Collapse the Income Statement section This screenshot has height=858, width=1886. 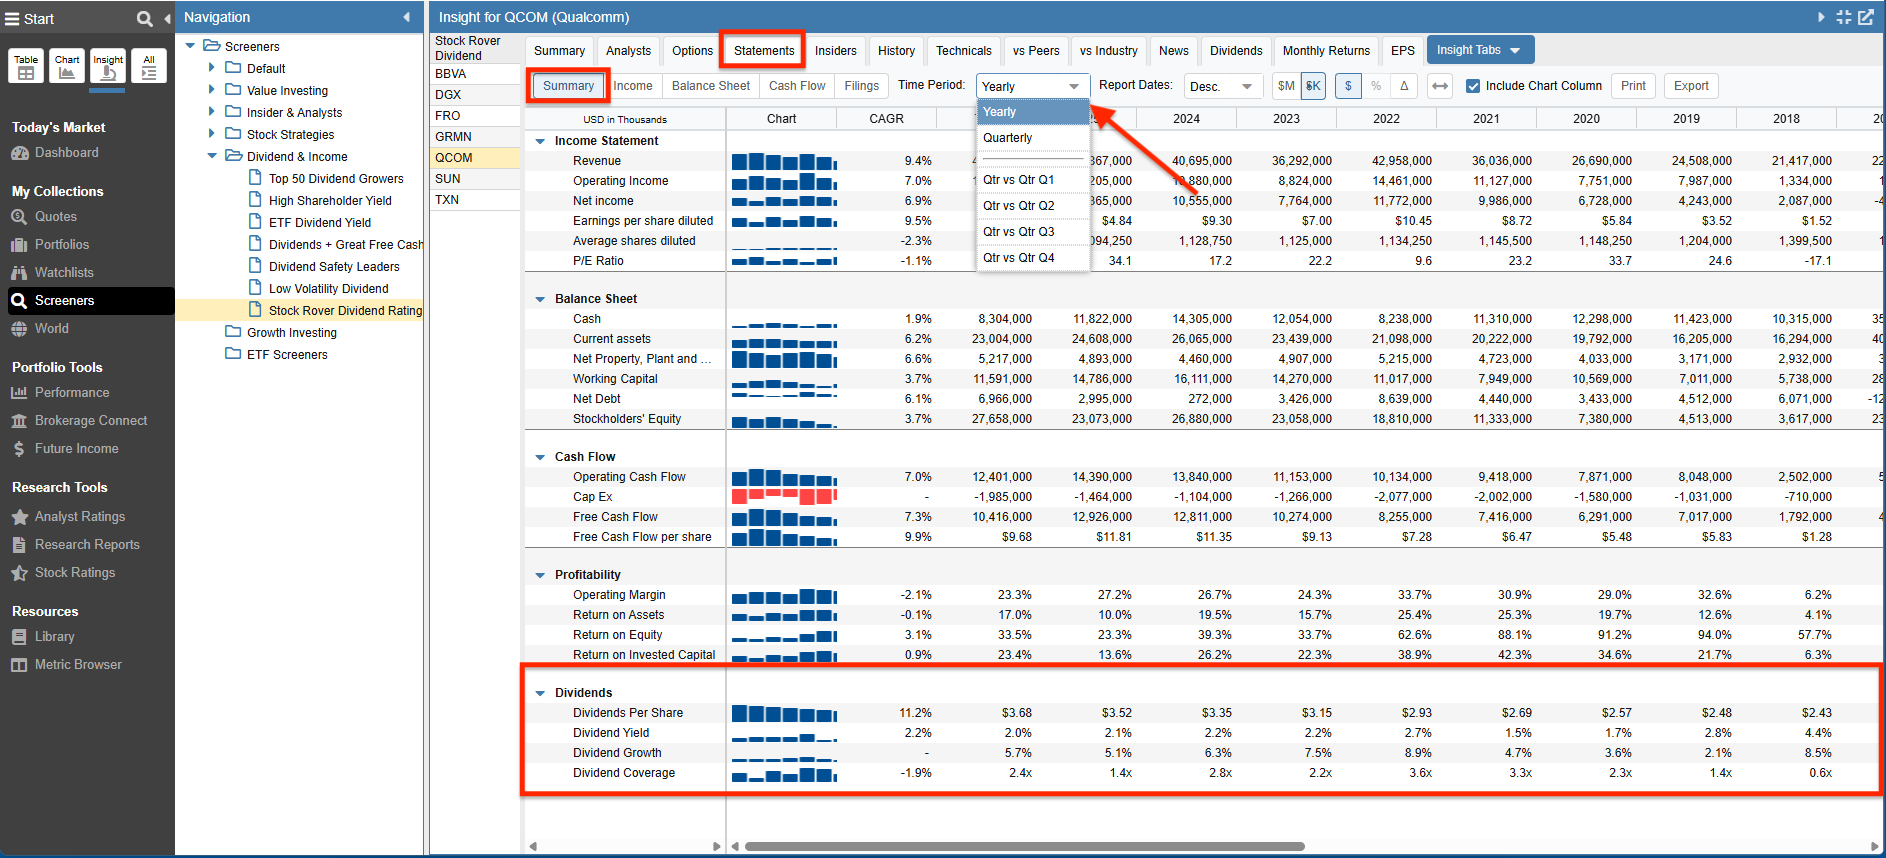coord(540,141)
